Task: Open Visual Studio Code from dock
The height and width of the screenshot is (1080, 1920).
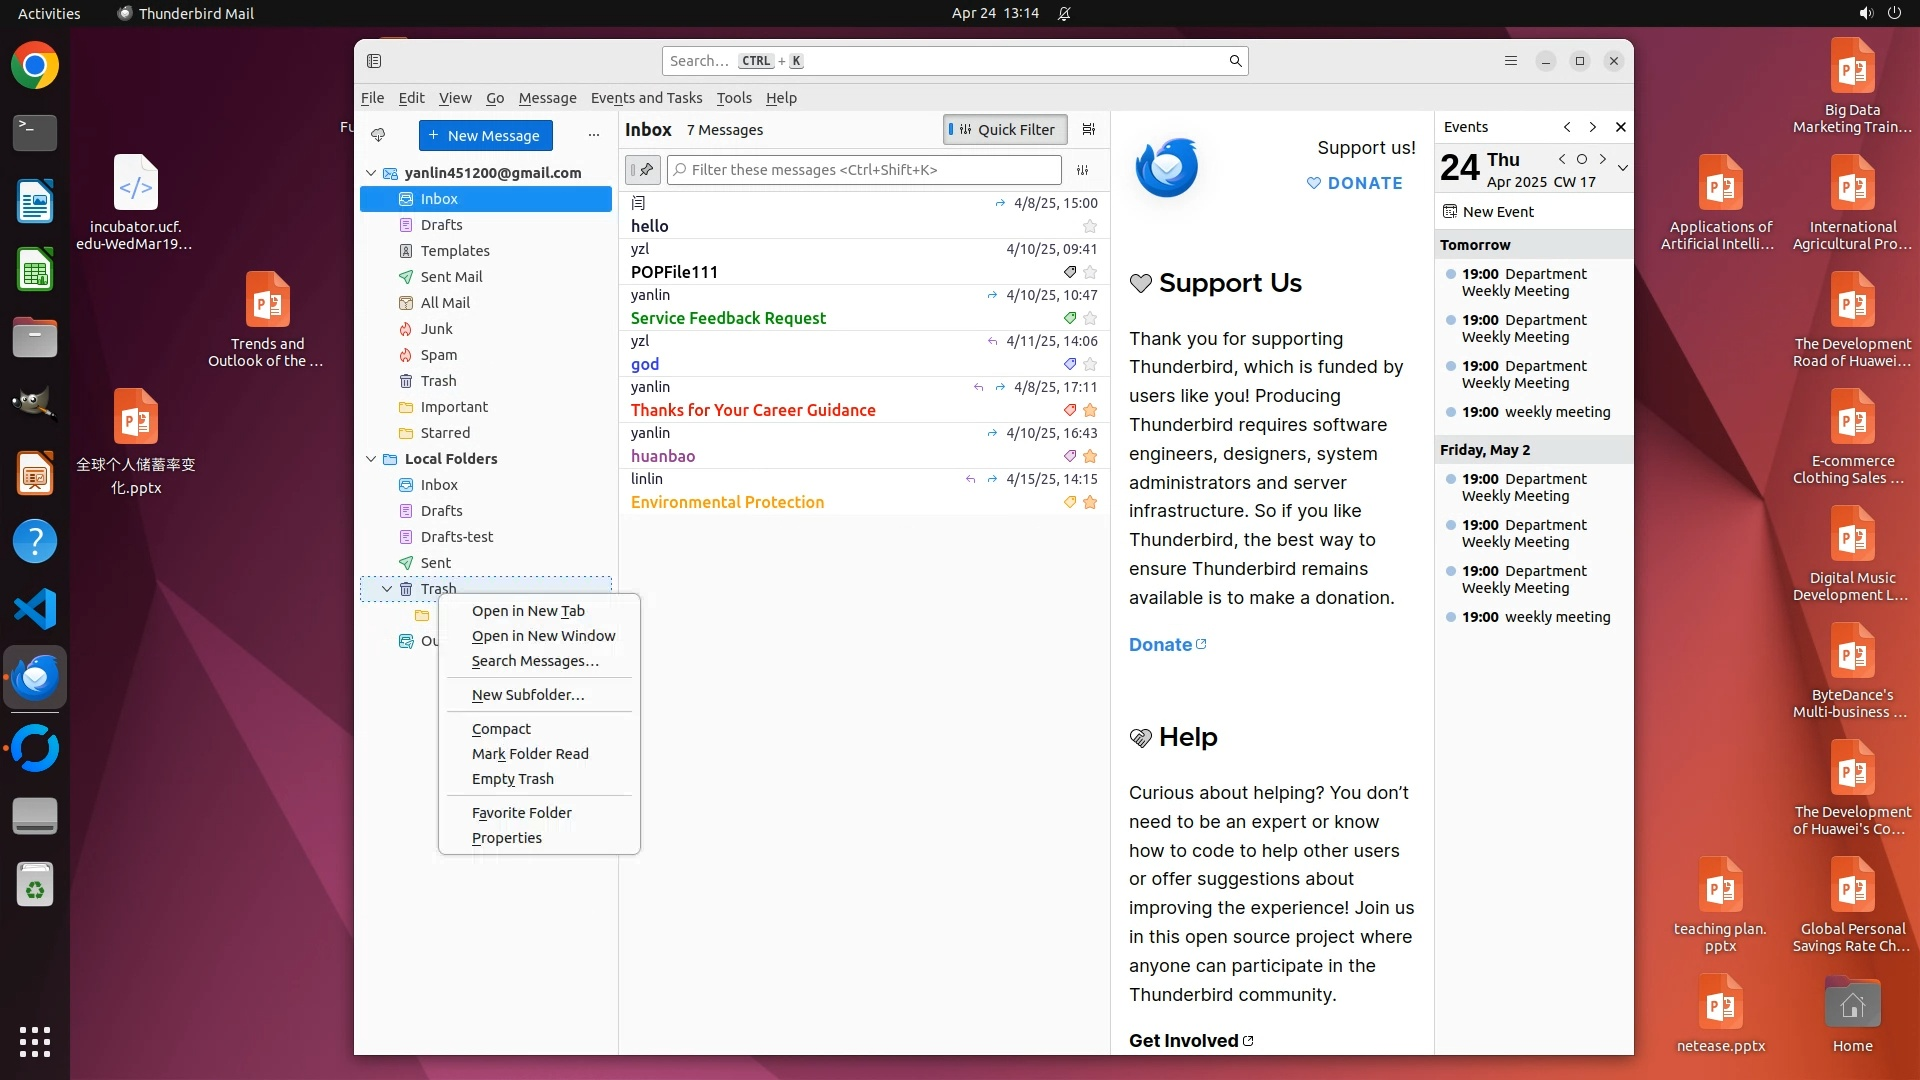Action: pos(35,609)
